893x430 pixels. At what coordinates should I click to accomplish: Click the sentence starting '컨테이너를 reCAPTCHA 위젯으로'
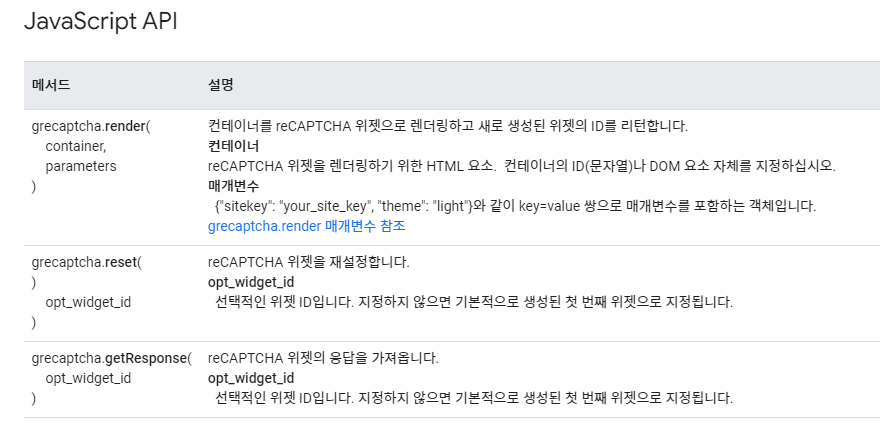pos(448,126)
